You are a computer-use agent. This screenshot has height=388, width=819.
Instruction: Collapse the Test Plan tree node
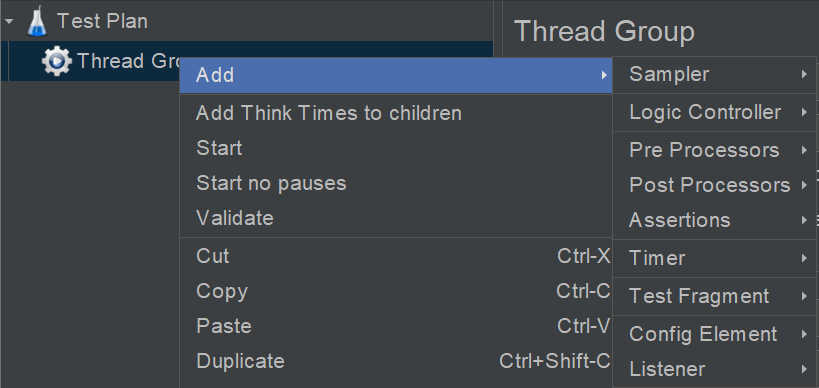pyautogui.click(x=9, y=21)
